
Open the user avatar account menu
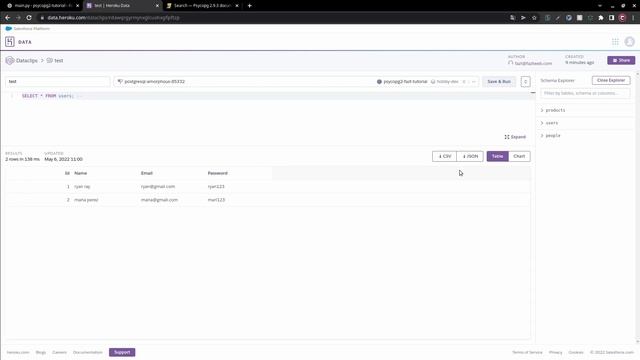coord(629,42)
